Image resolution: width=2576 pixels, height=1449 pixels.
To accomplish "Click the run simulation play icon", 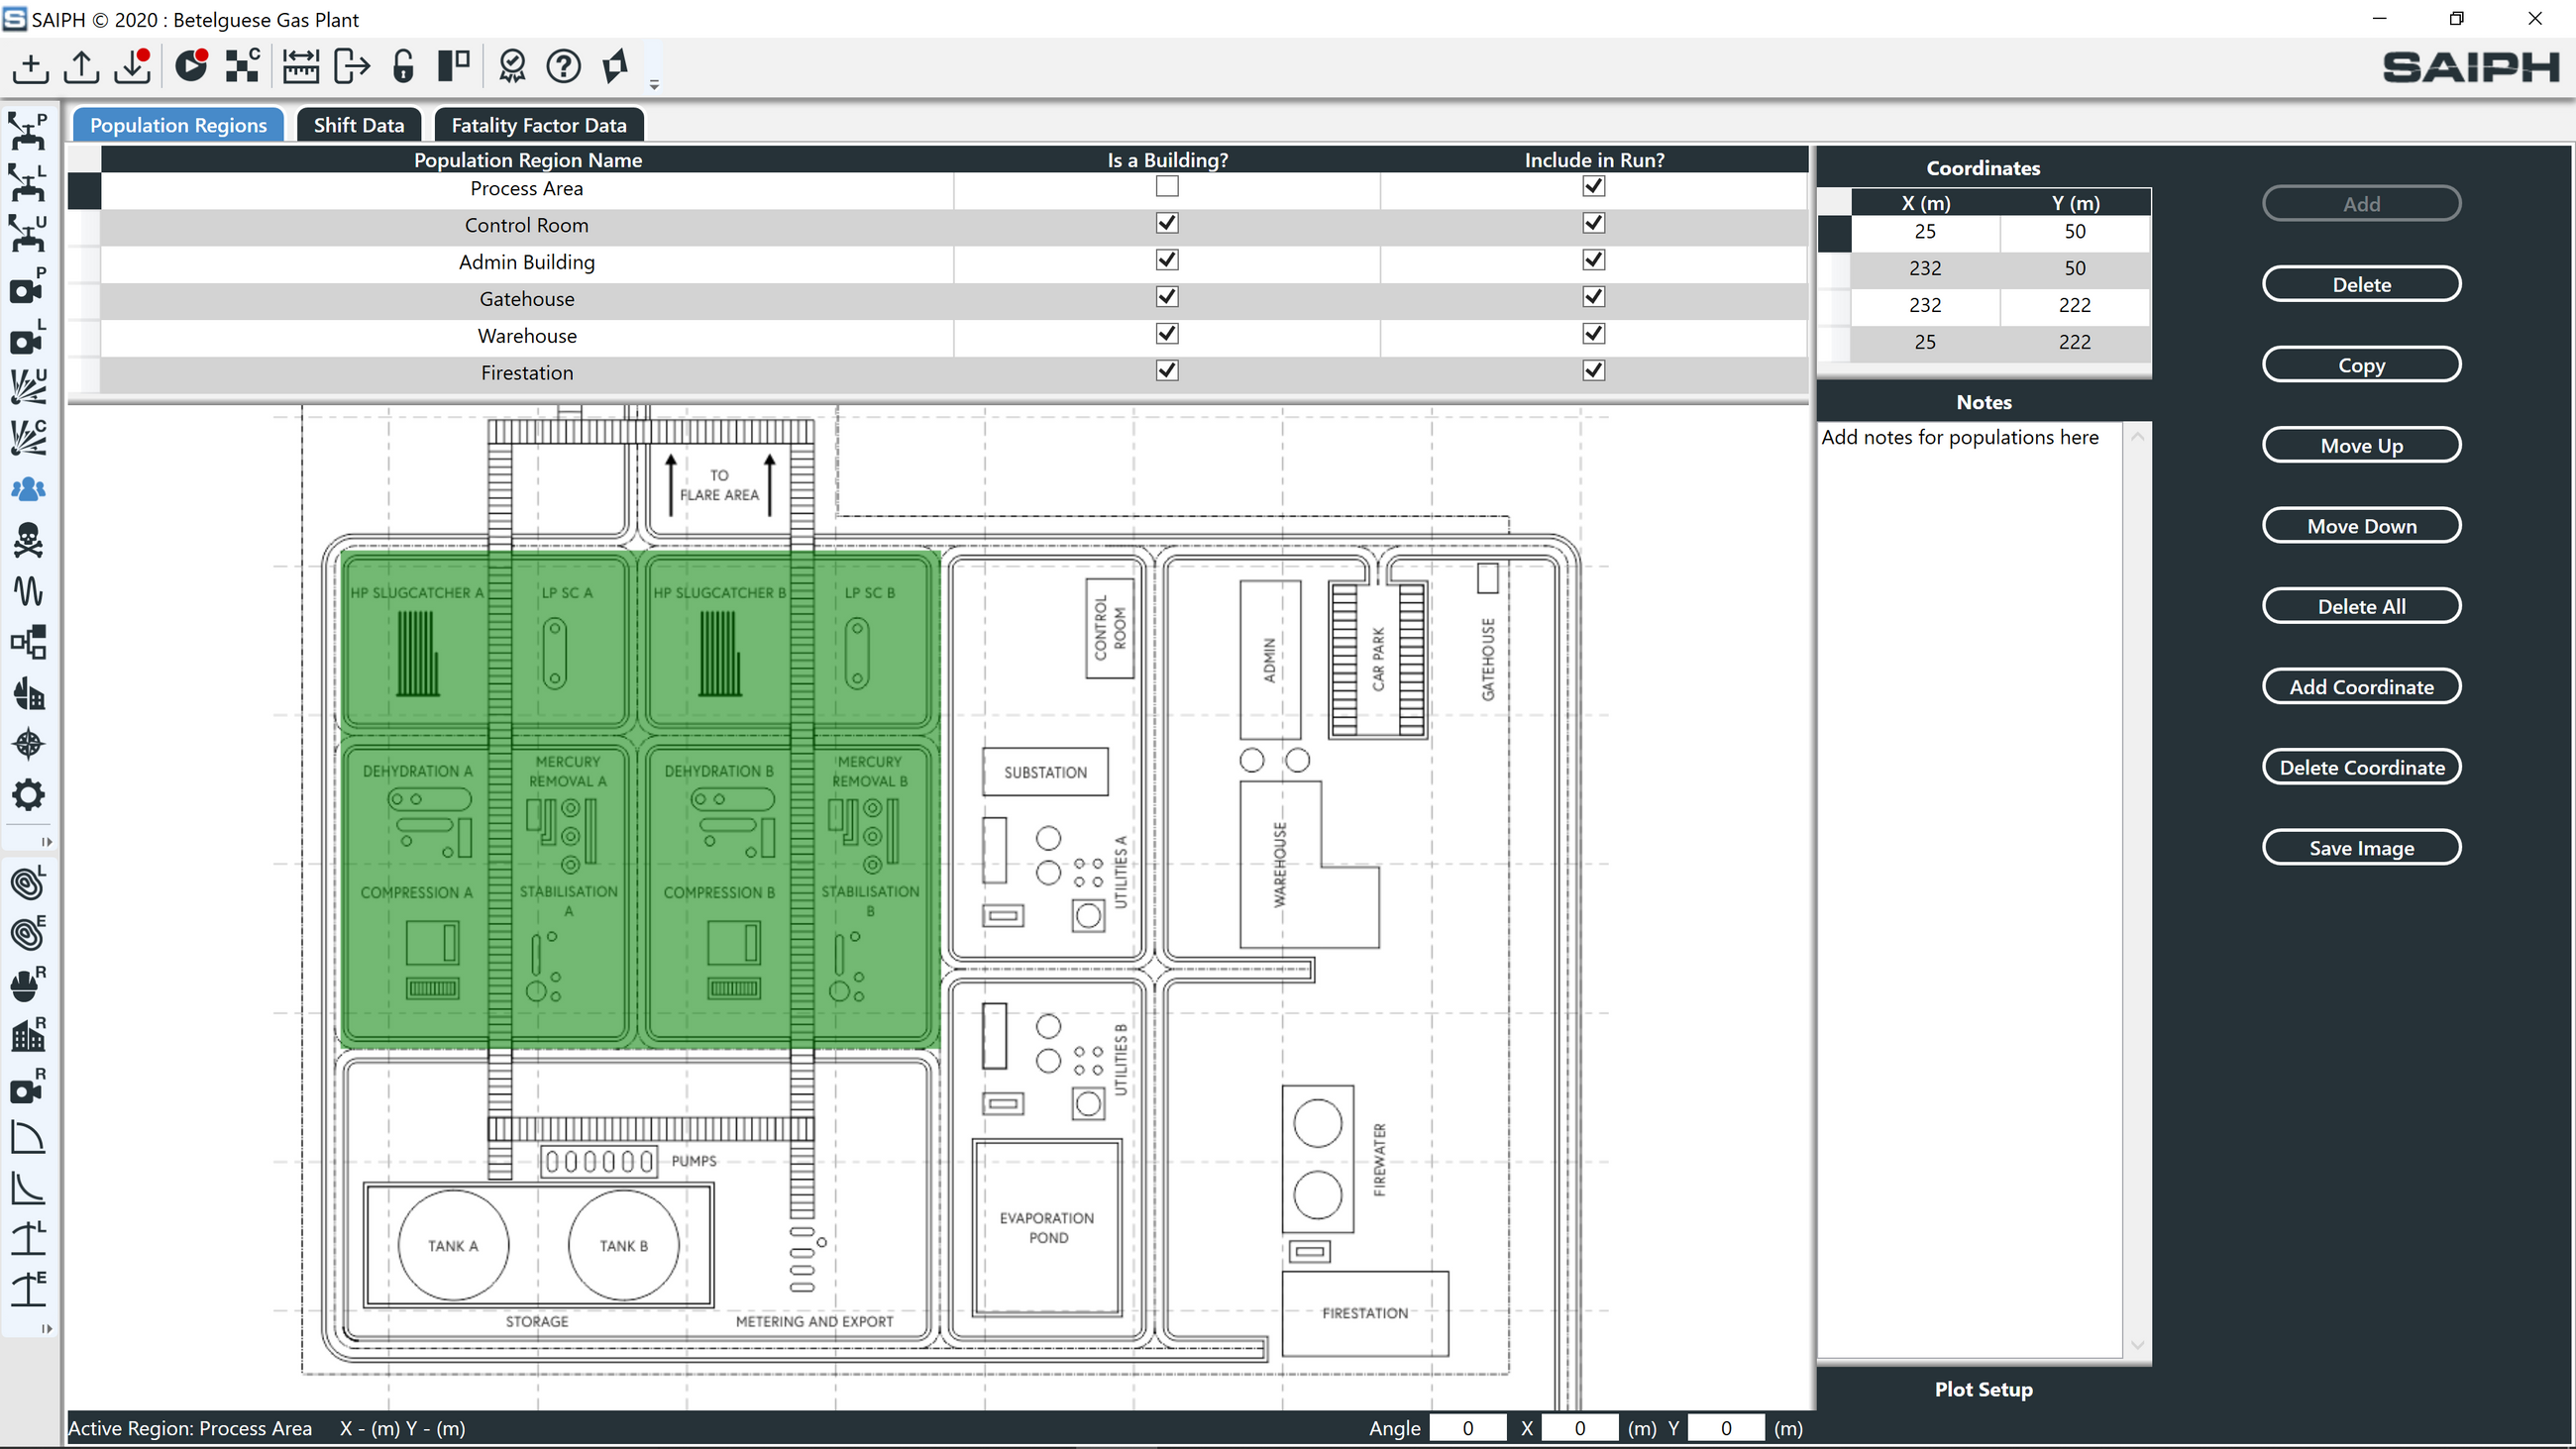I will point(189,67).
